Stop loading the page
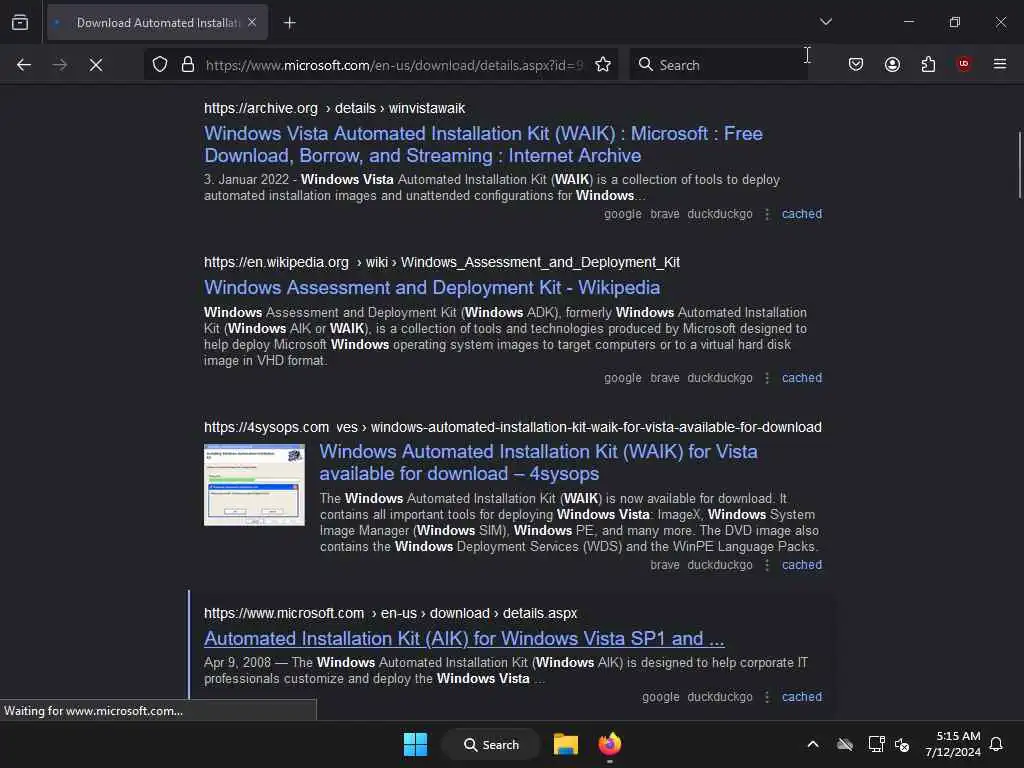The height and width of the screenshot is (768, 1024). click(96, 65)
